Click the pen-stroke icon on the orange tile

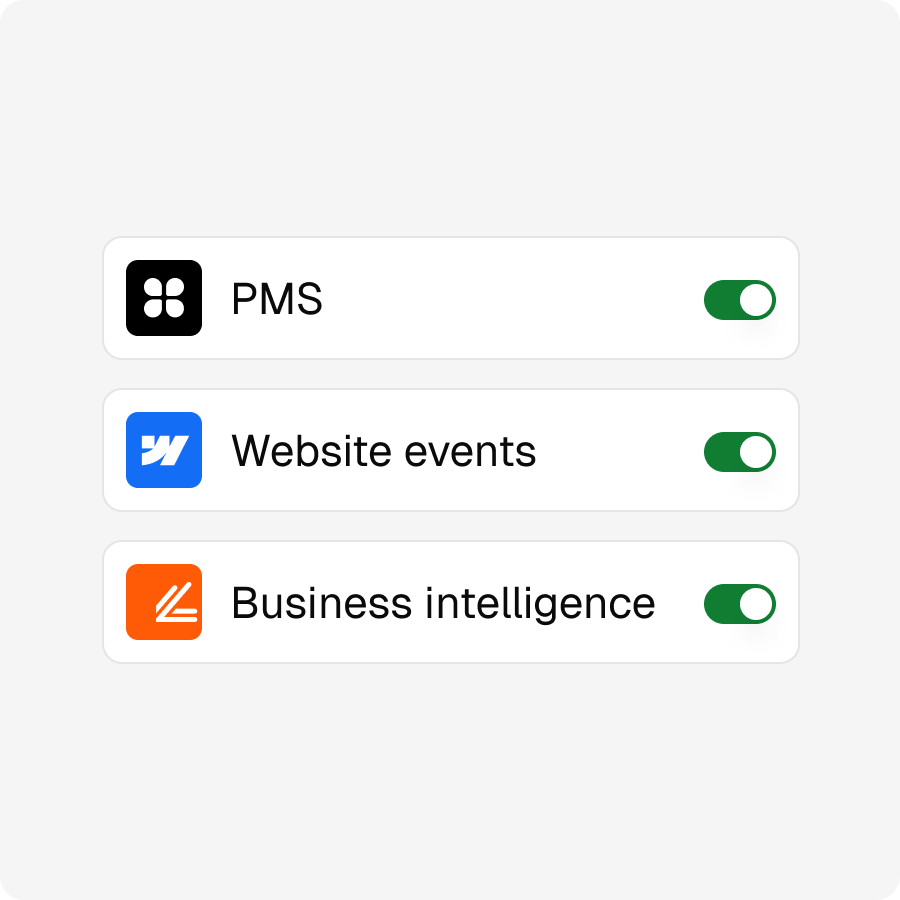tap(164, 602)
